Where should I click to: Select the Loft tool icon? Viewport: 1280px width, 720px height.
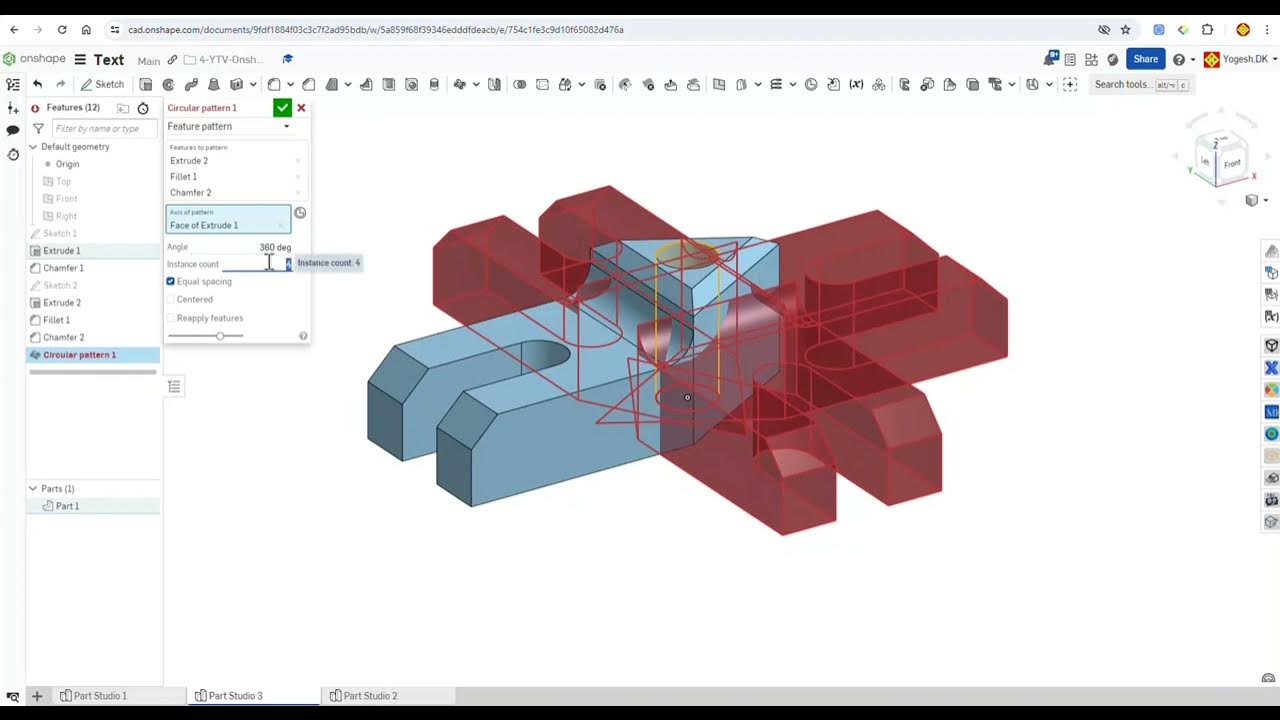(x=214, y=85)
